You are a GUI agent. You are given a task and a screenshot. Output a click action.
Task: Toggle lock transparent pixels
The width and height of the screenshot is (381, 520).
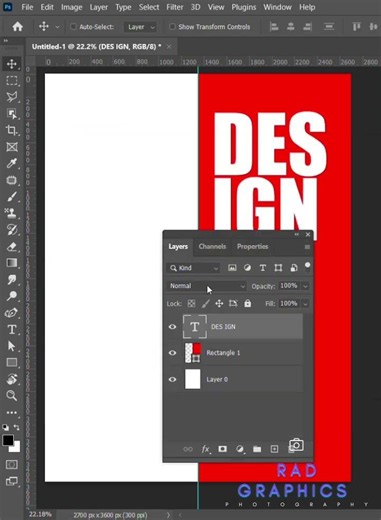[191, 303]
